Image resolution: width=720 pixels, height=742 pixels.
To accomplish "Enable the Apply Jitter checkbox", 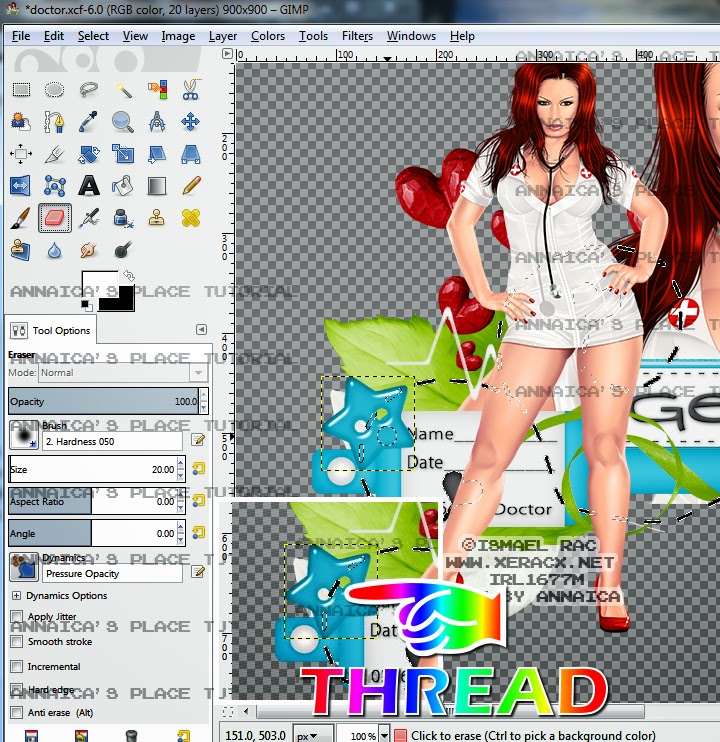I will (17, 616).
